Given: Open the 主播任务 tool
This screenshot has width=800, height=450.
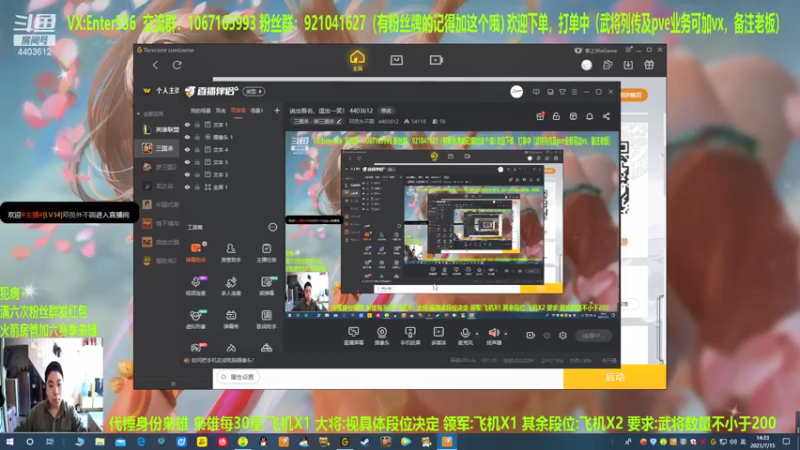Looking at the screenshot, I should coord(266,253).
